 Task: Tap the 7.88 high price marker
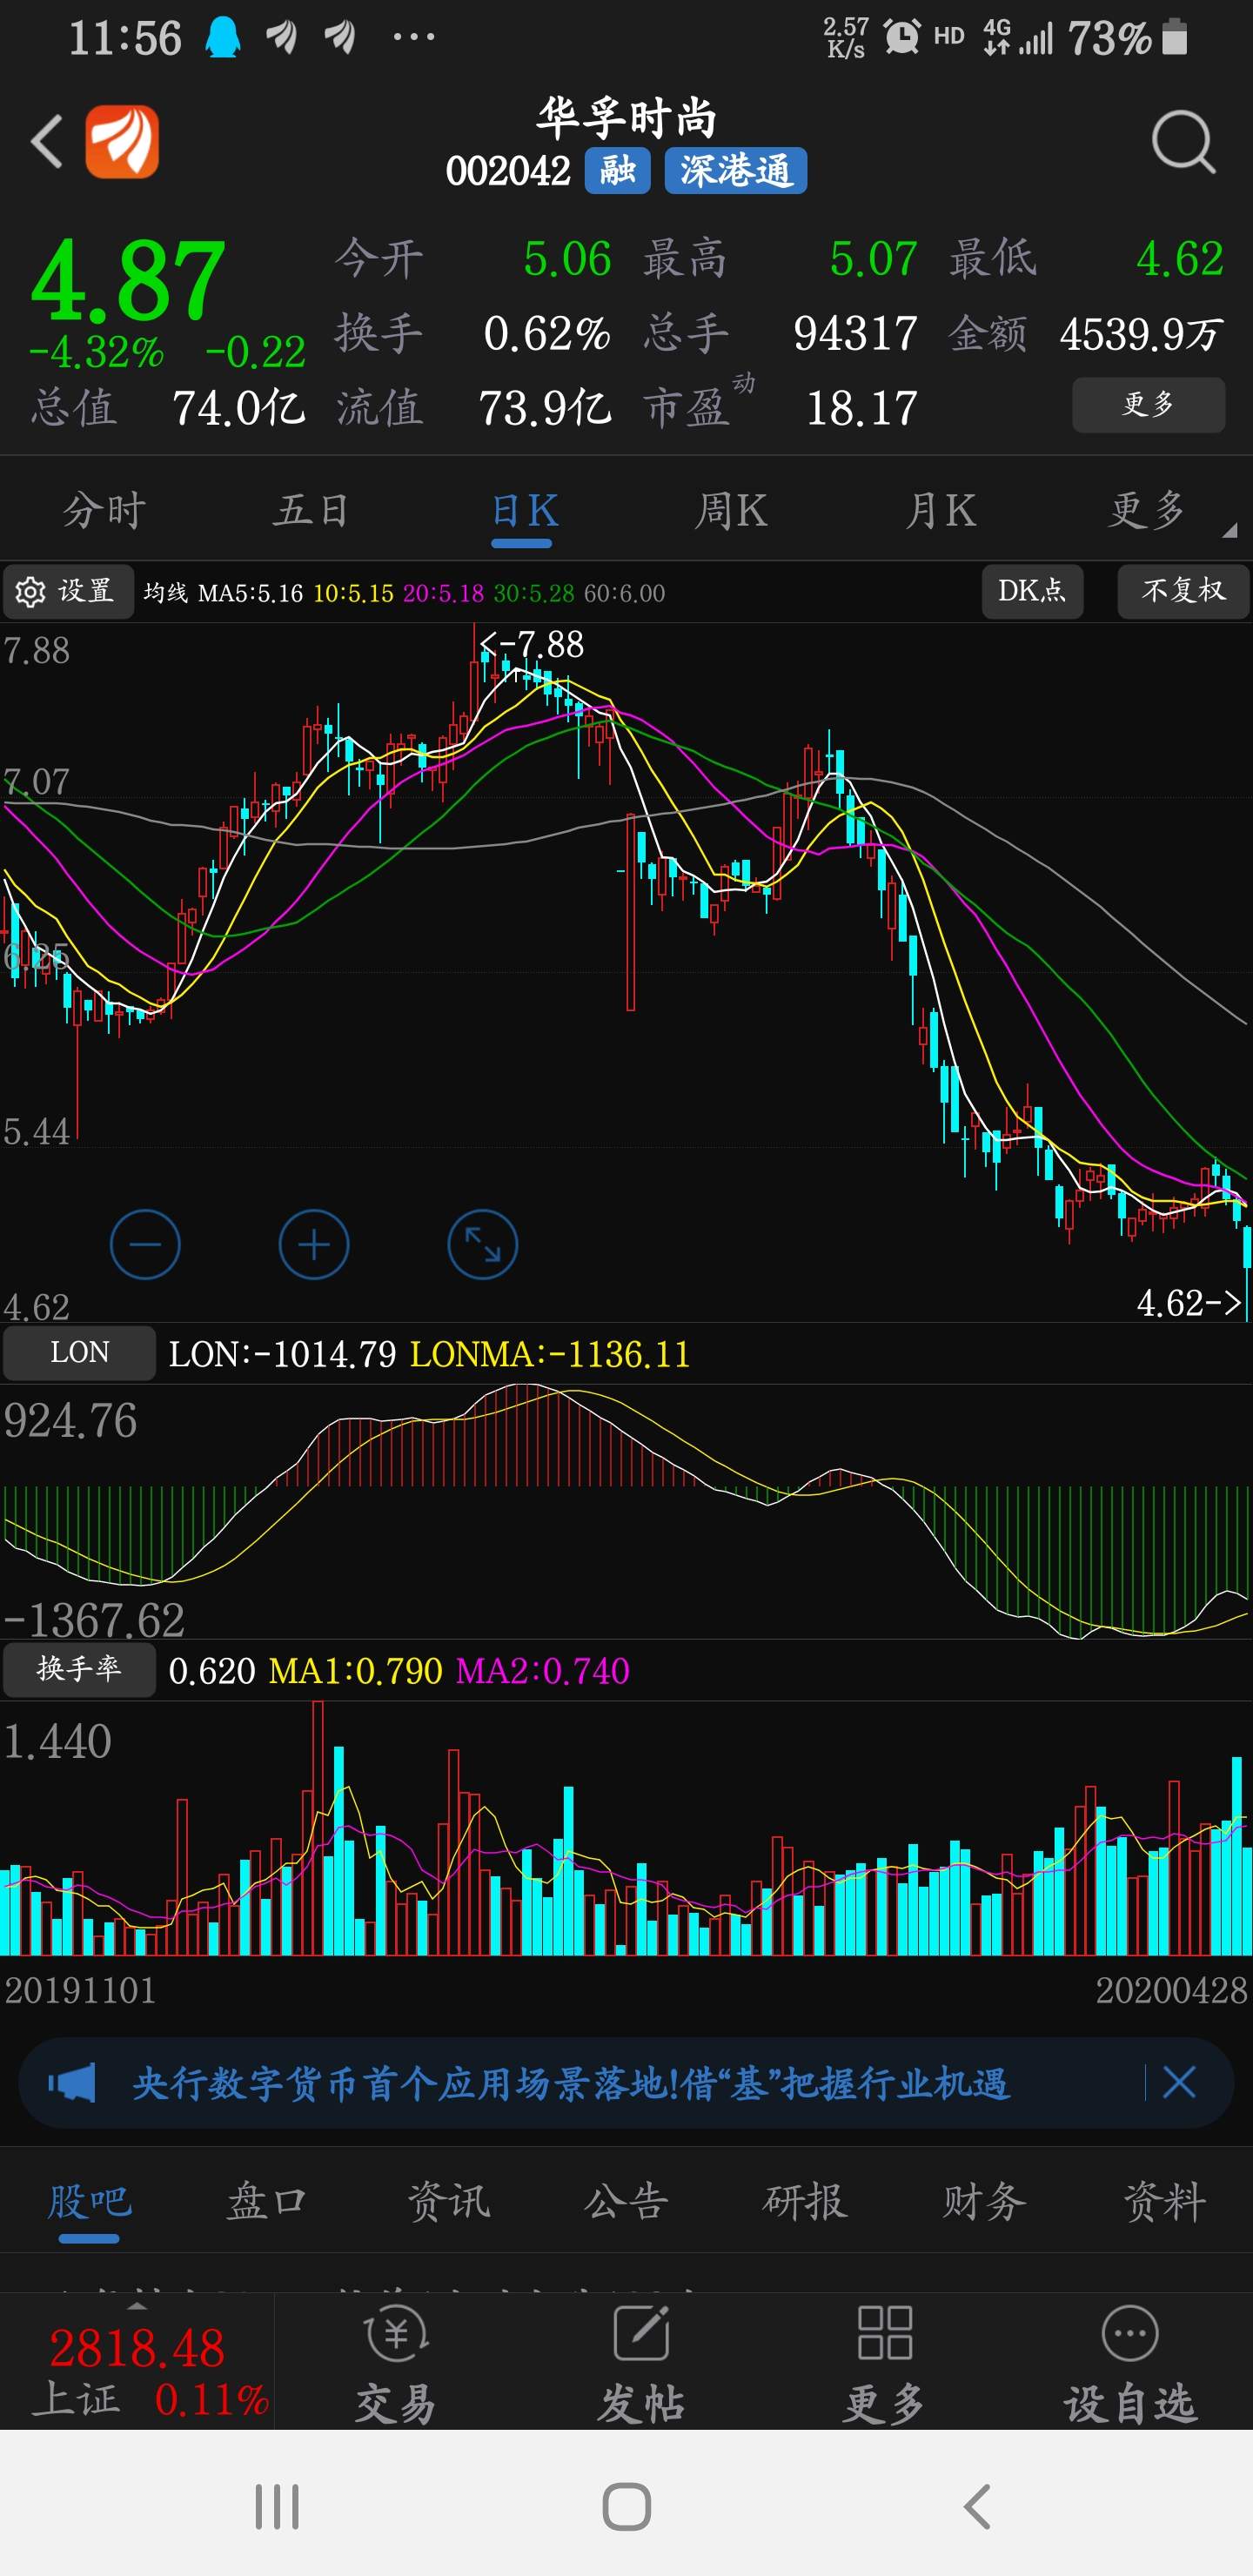(x=532, y=644)
